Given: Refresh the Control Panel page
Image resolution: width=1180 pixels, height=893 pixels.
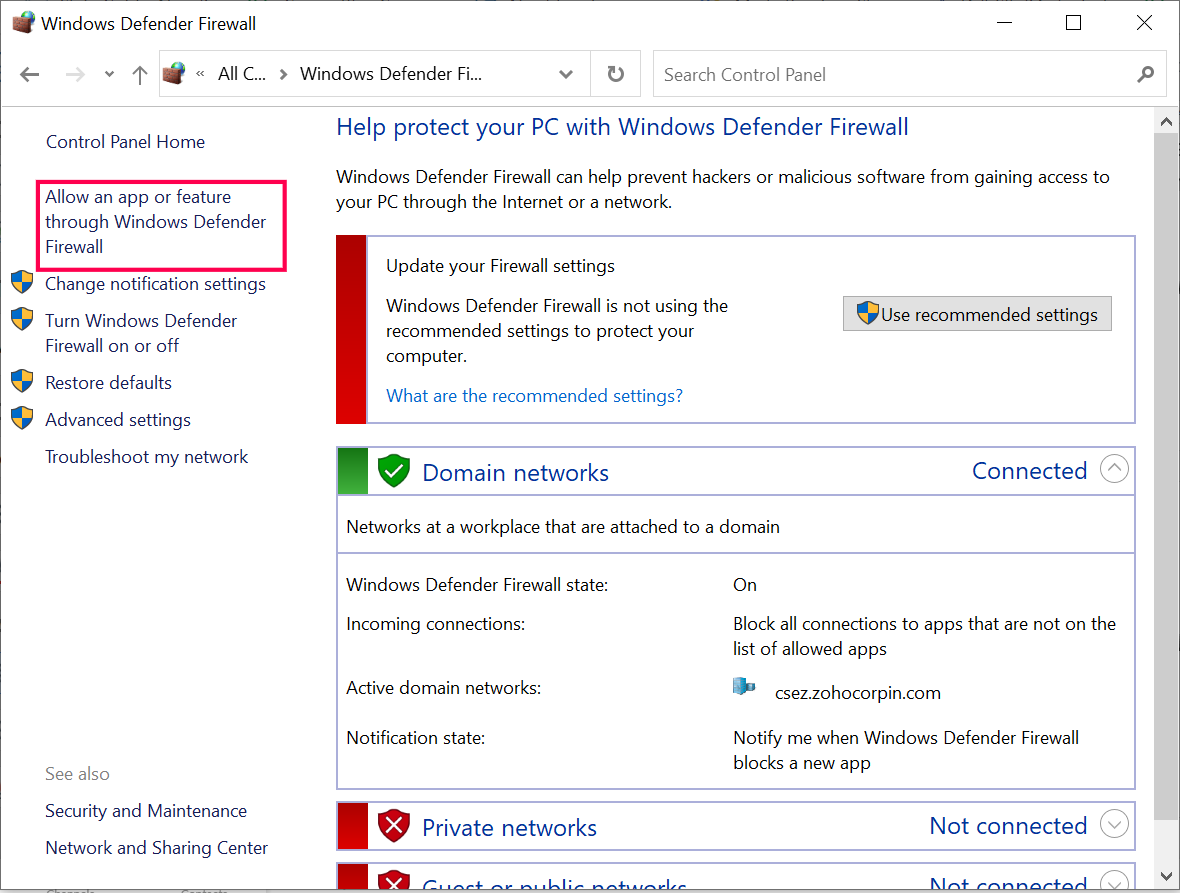Looking at the screenshot, I should (616, 74).
